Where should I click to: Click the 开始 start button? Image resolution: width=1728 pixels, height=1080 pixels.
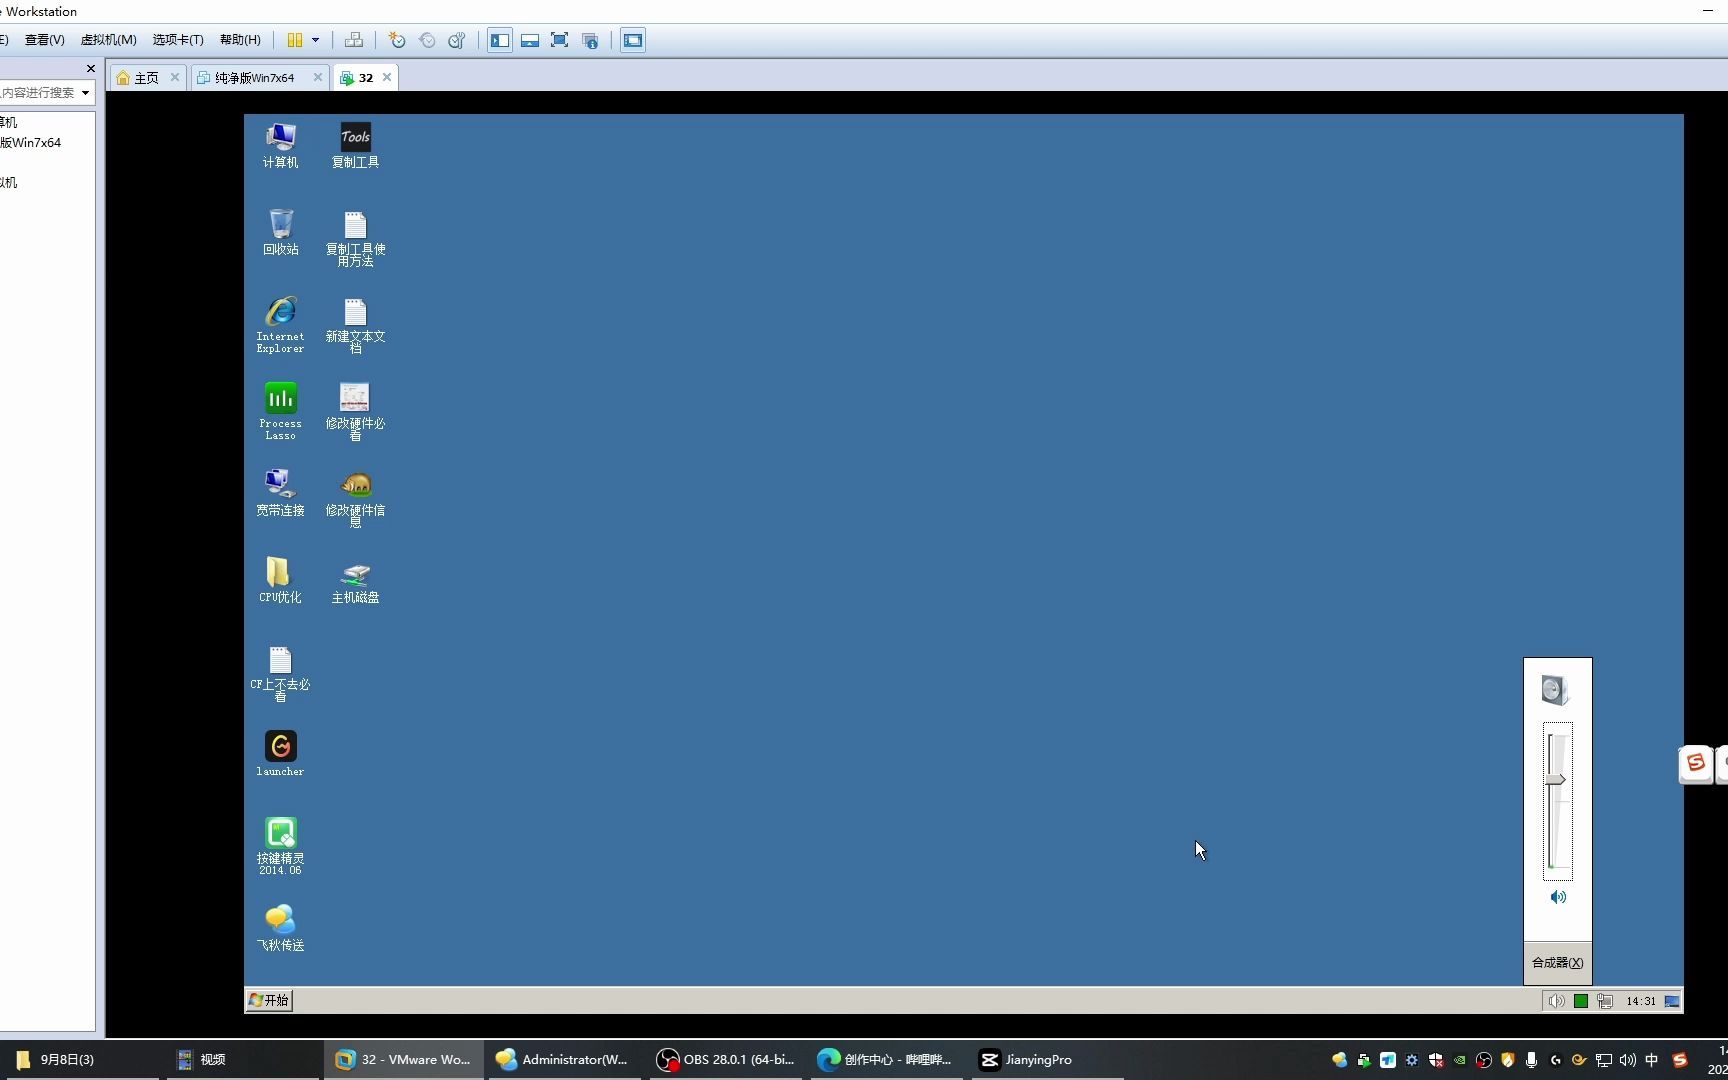(269, 1000)
